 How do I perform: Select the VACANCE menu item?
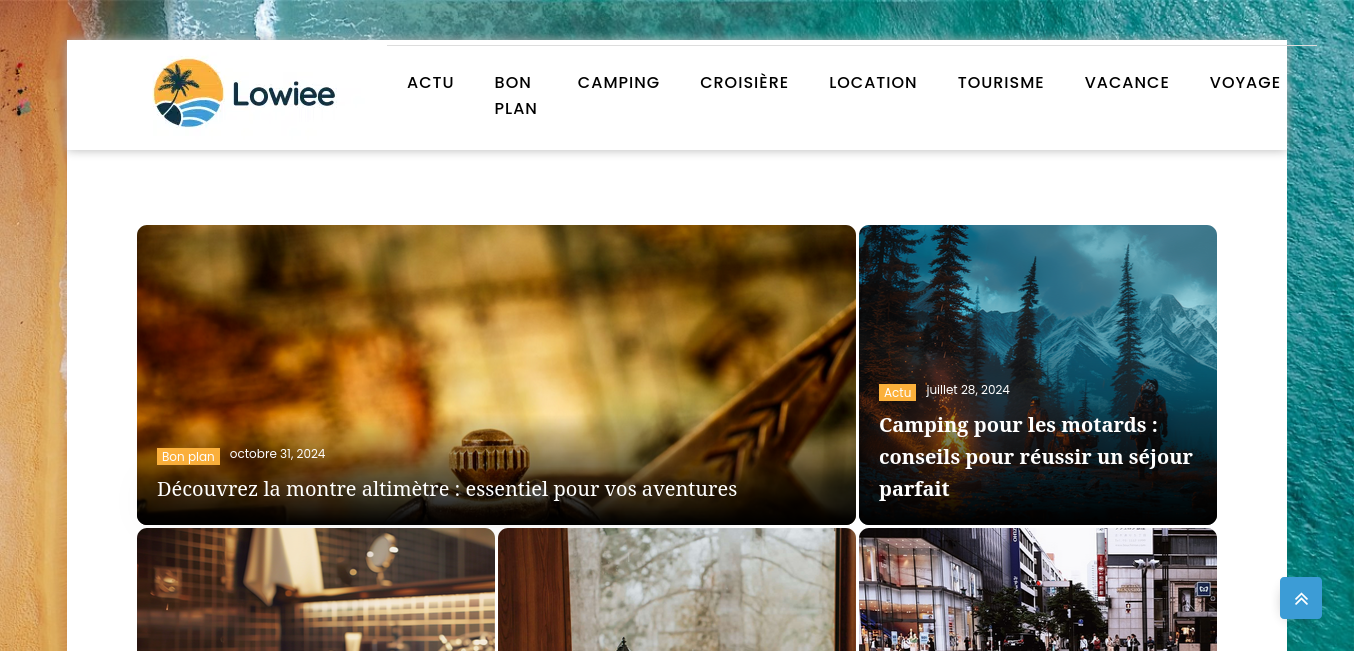pyautogui.click(x=1127, y=83)
